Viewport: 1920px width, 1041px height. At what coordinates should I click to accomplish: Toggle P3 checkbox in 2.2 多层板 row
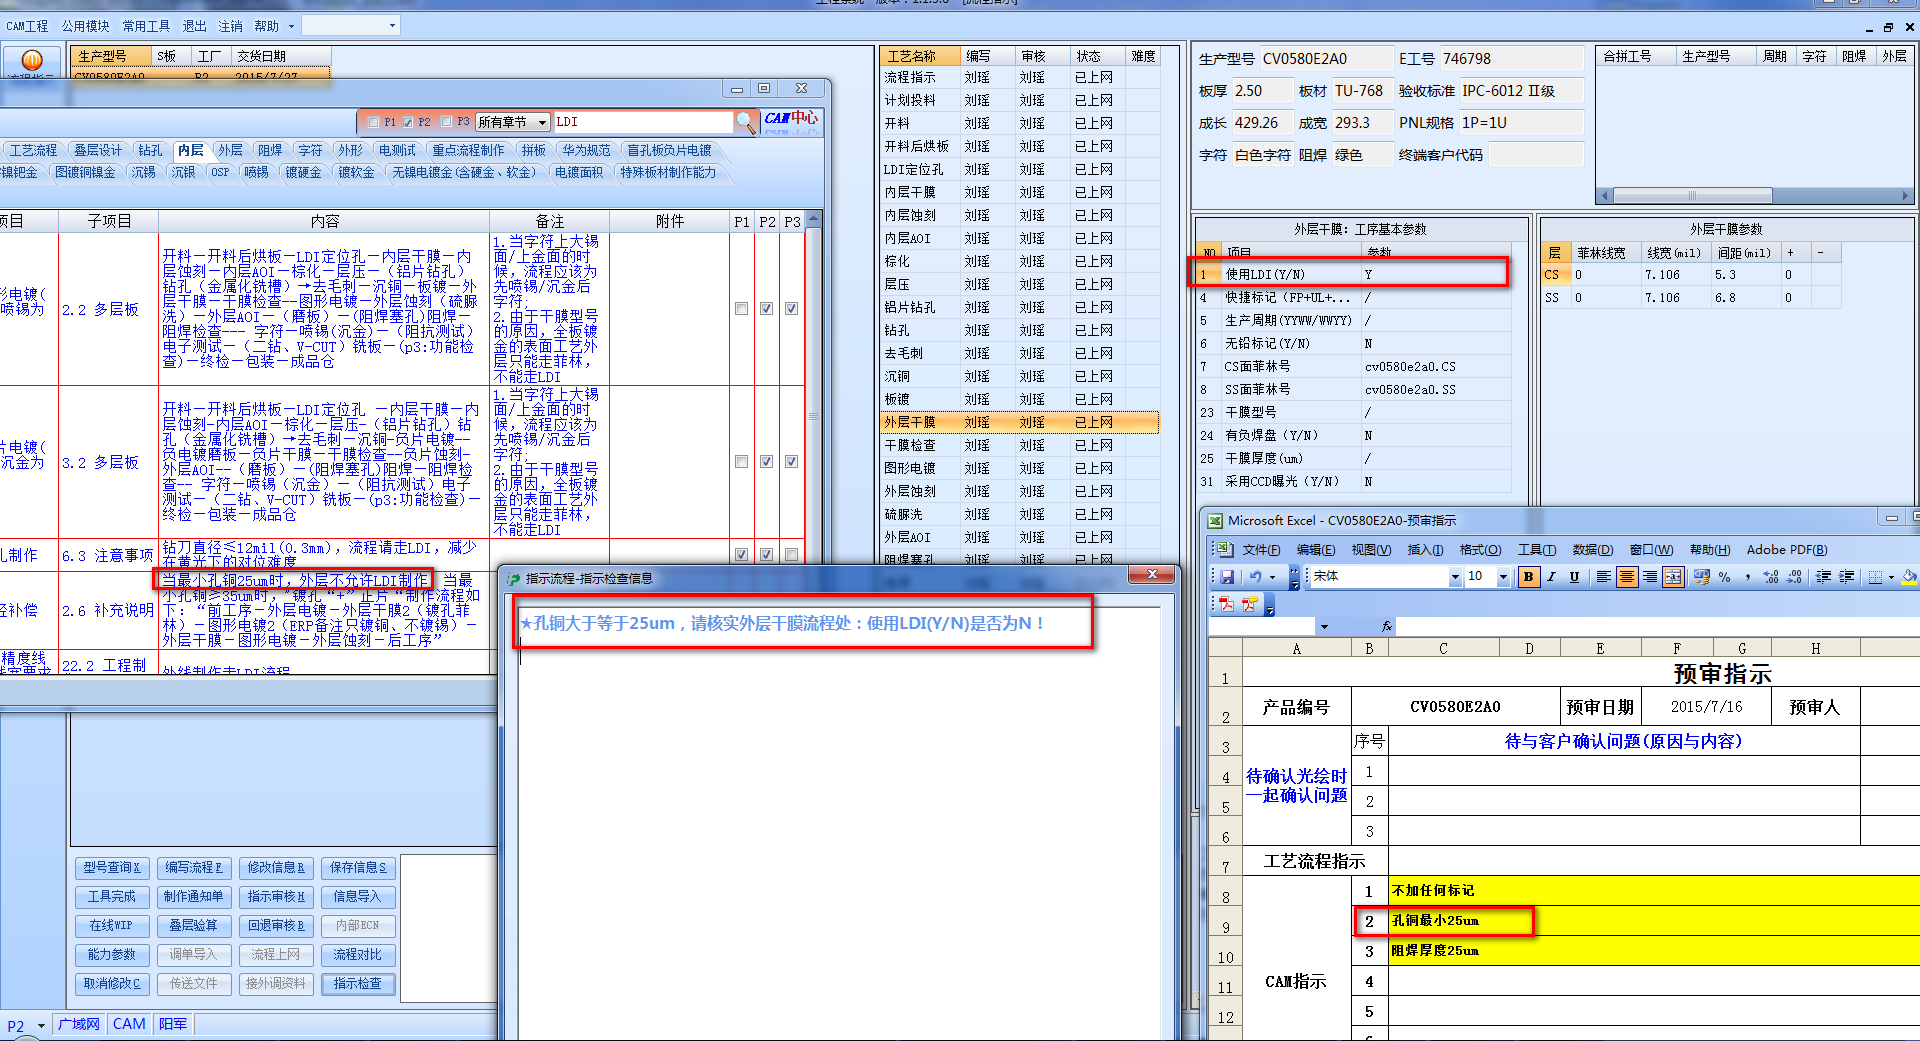tap(791, 309)
